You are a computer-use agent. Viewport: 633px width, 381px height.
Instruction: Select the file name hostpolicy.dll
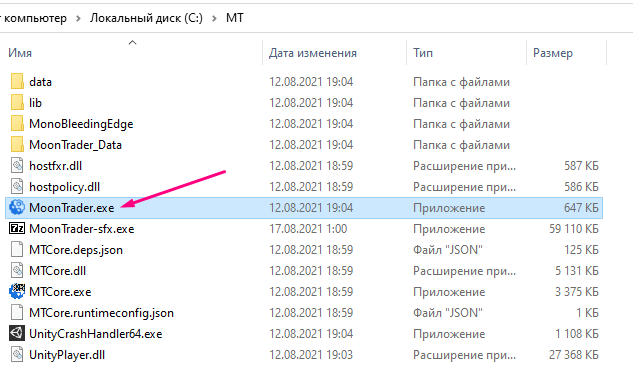click(x=64, y=187)
